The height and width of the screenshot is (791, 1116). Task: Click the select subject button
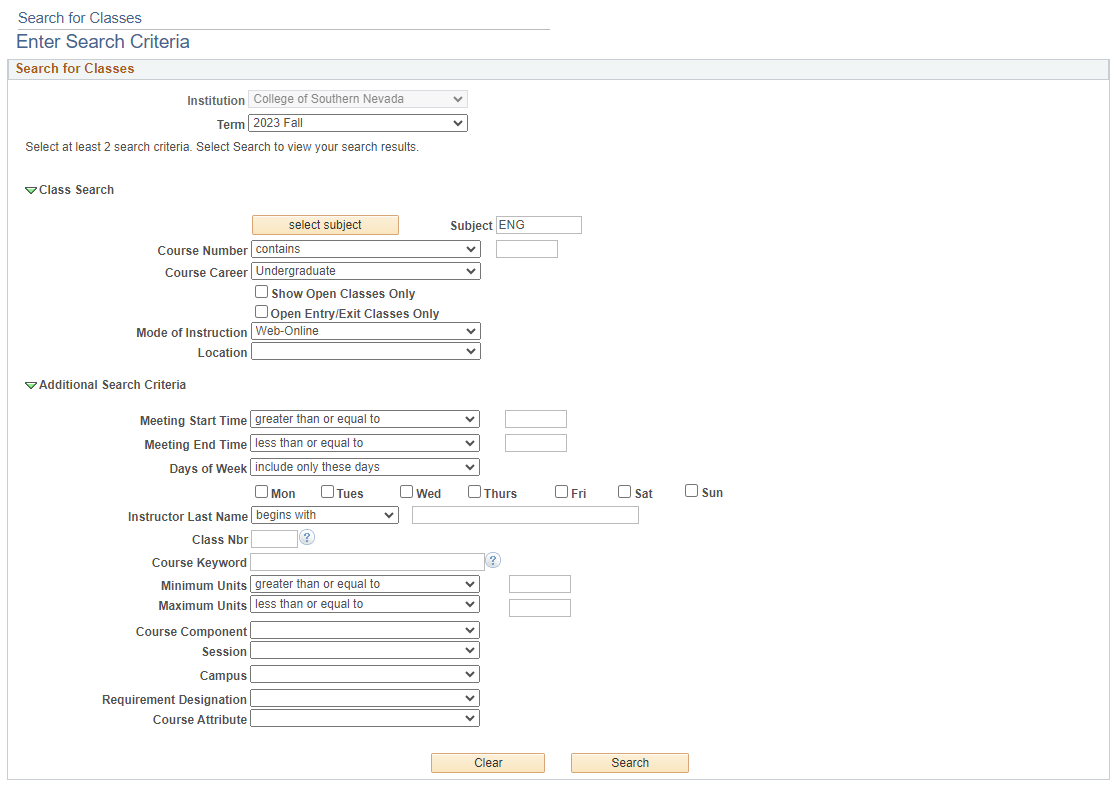click(x=325, y=225)
